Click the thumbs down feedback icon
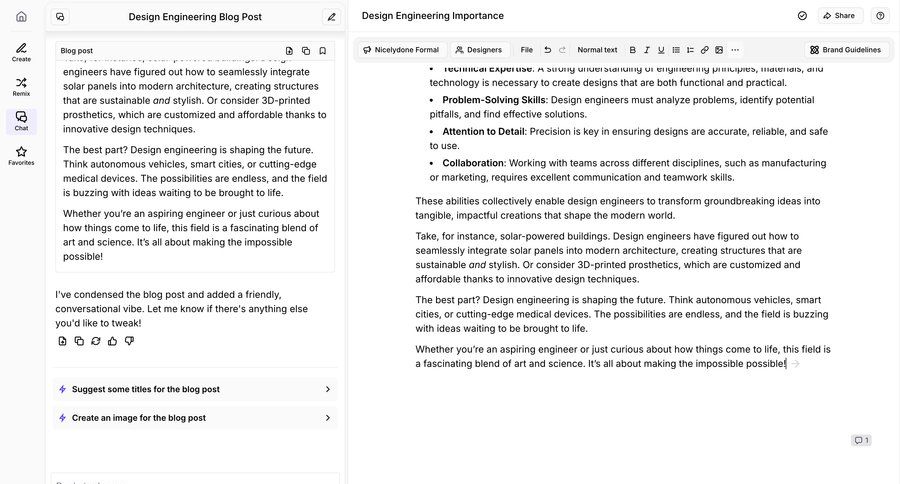 point(129,341)
